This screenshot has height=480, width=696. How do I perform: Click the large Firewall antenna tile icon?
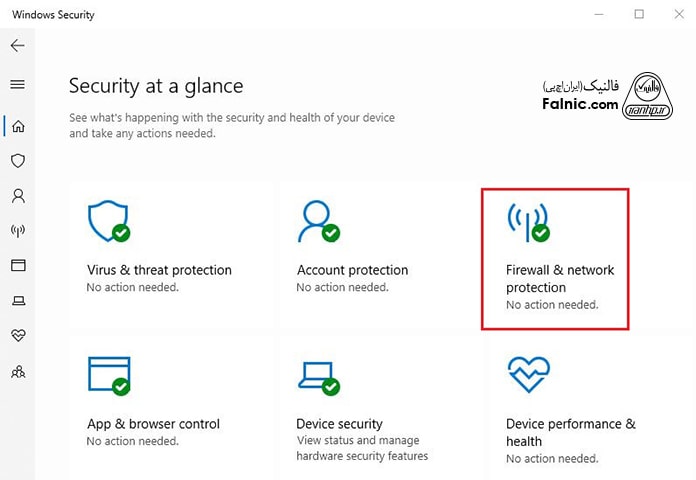528,221
